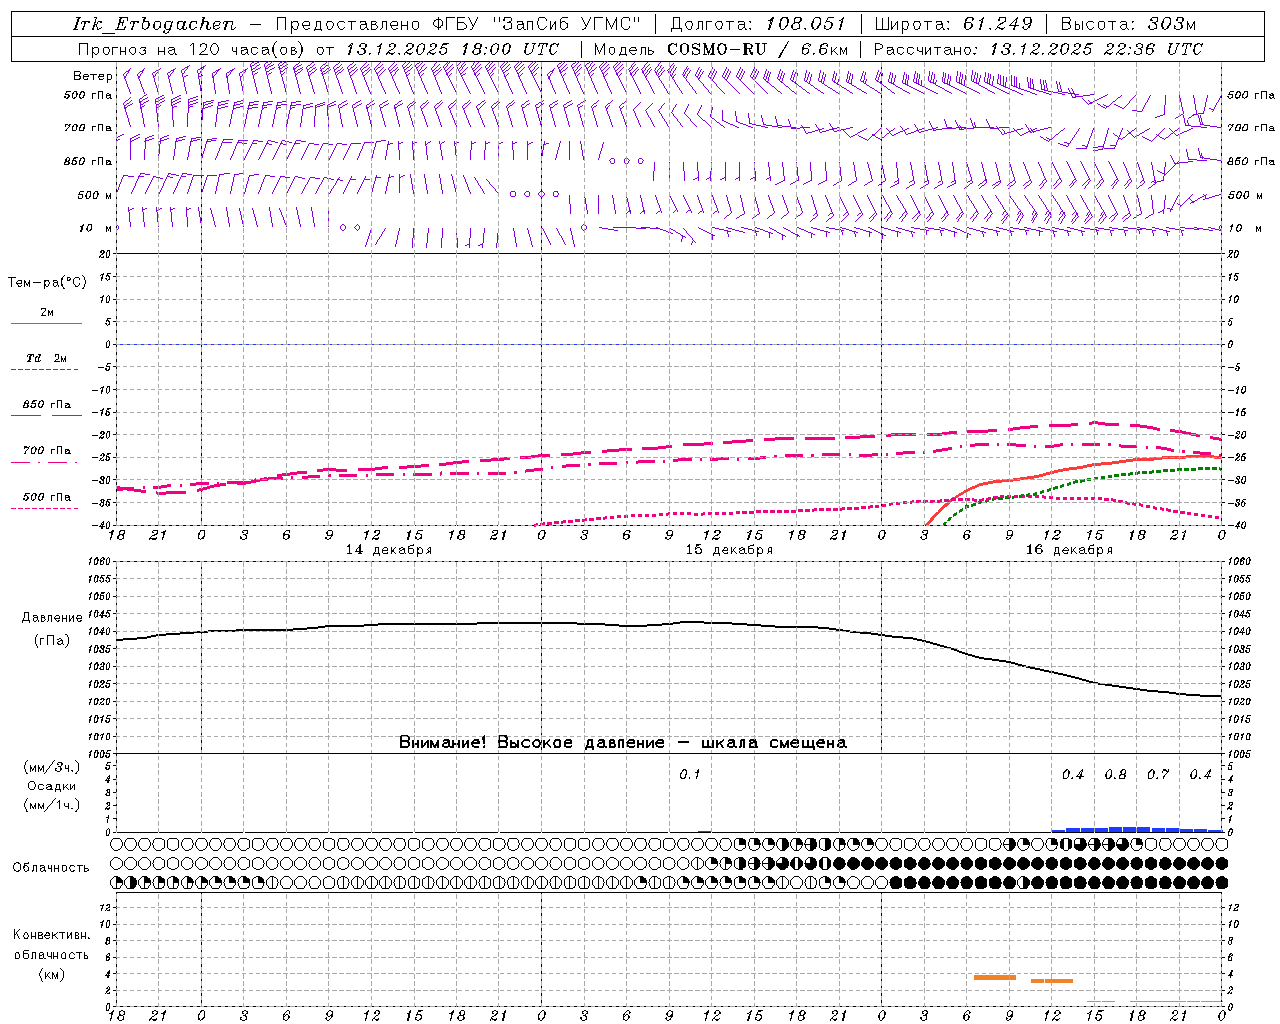
Task: Click the 'Облачность' cloud cover label
Action: click(x=51, y=867)
